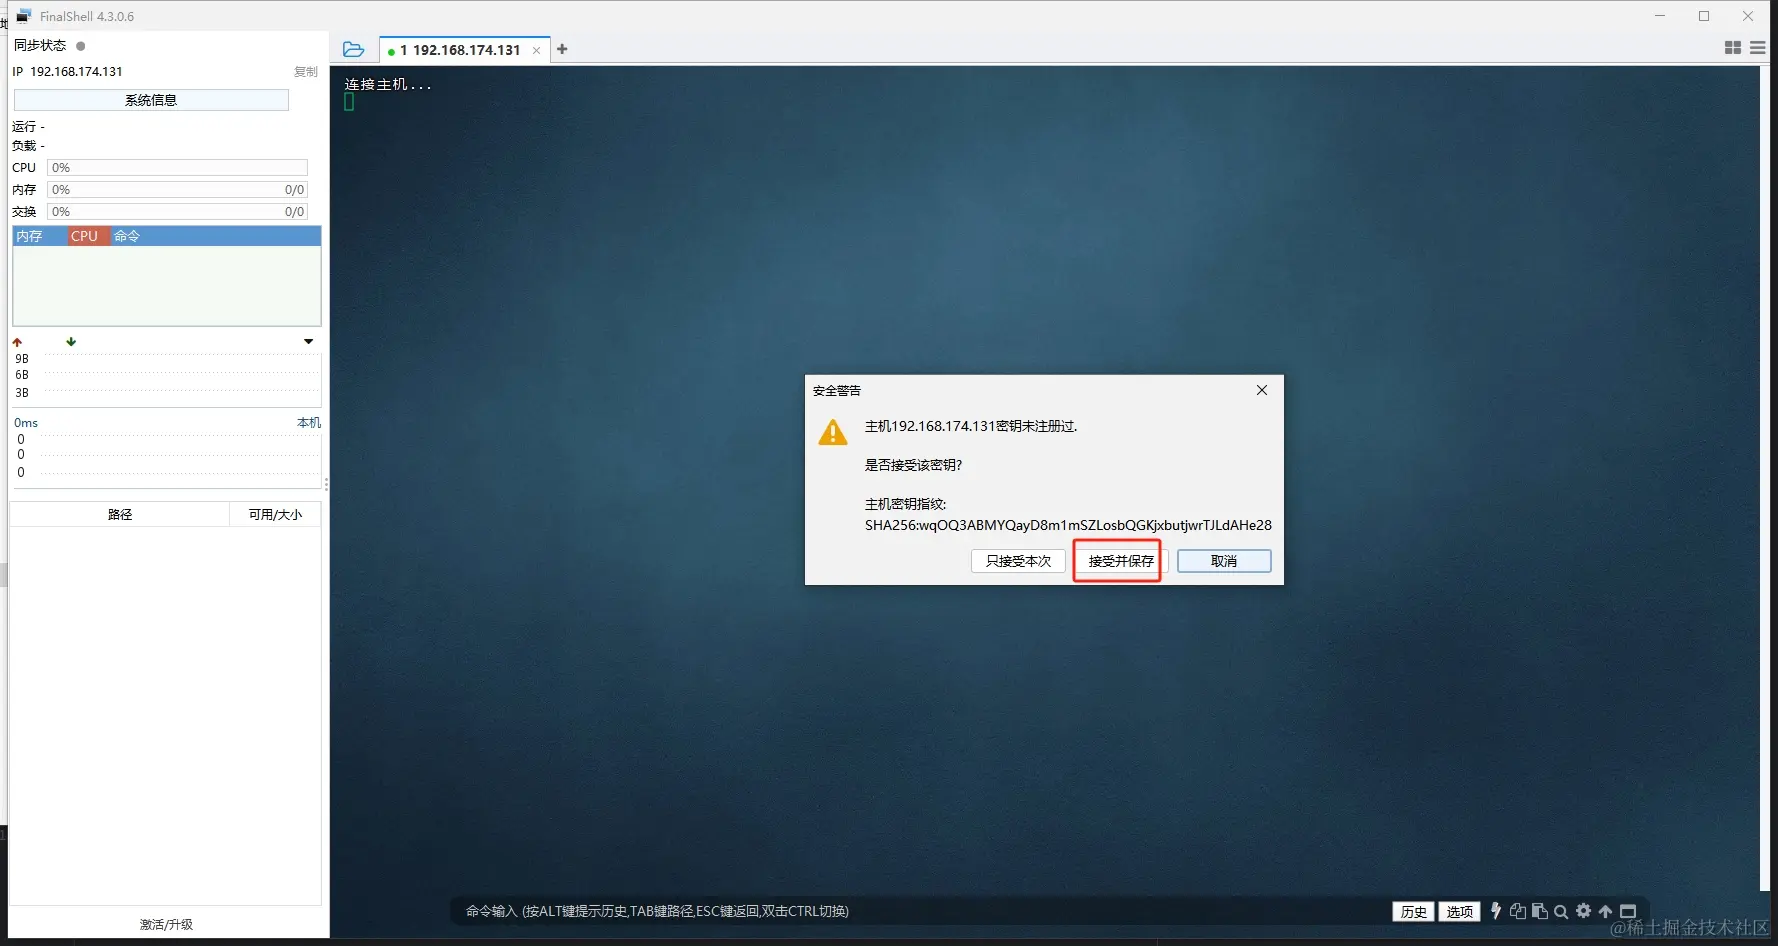This screenshot has height=946, width=1778.
Task: Click the warning triangle icon in dialog
Action: pos(833,432)
